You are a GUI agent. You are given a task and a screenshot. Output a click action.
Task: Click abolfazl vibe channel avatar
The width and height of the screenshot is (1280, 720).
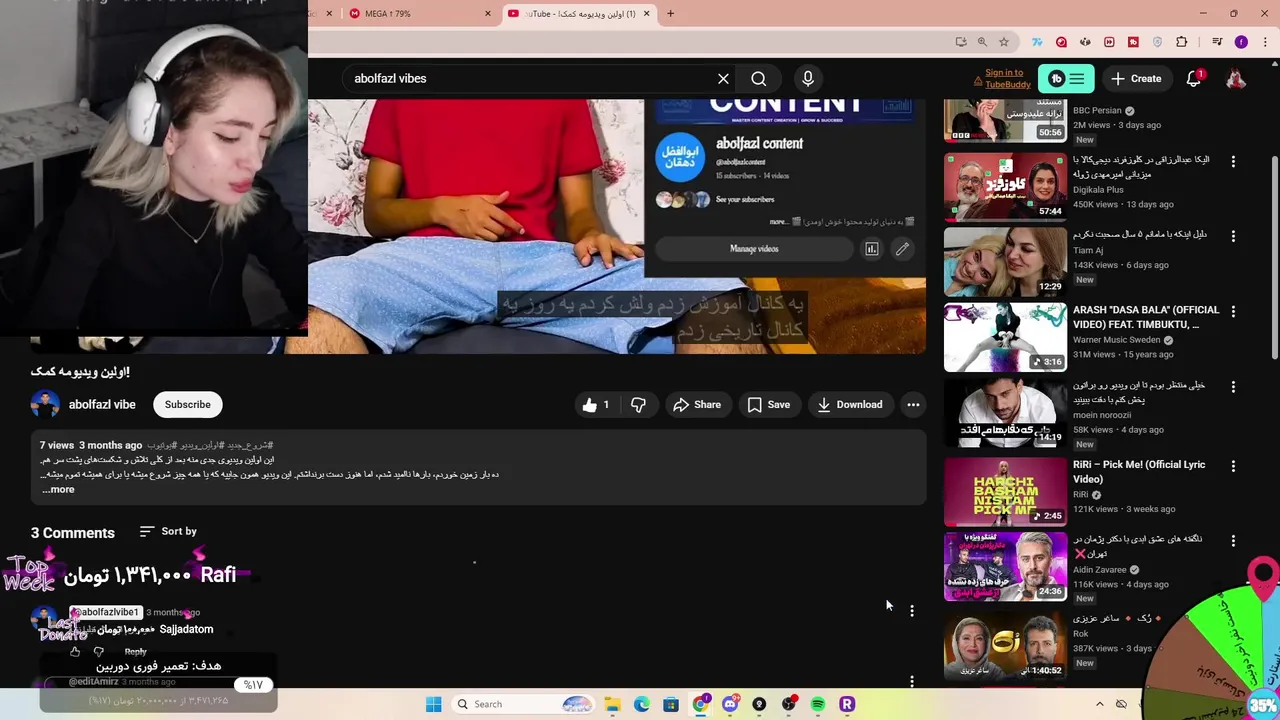point(45,405)
